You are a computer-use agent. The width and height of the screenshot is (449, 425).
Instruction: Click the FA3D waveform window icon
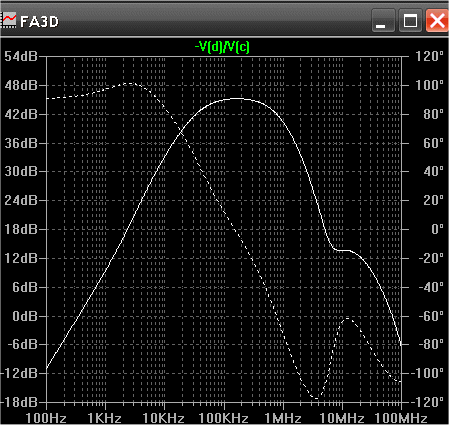9,21
